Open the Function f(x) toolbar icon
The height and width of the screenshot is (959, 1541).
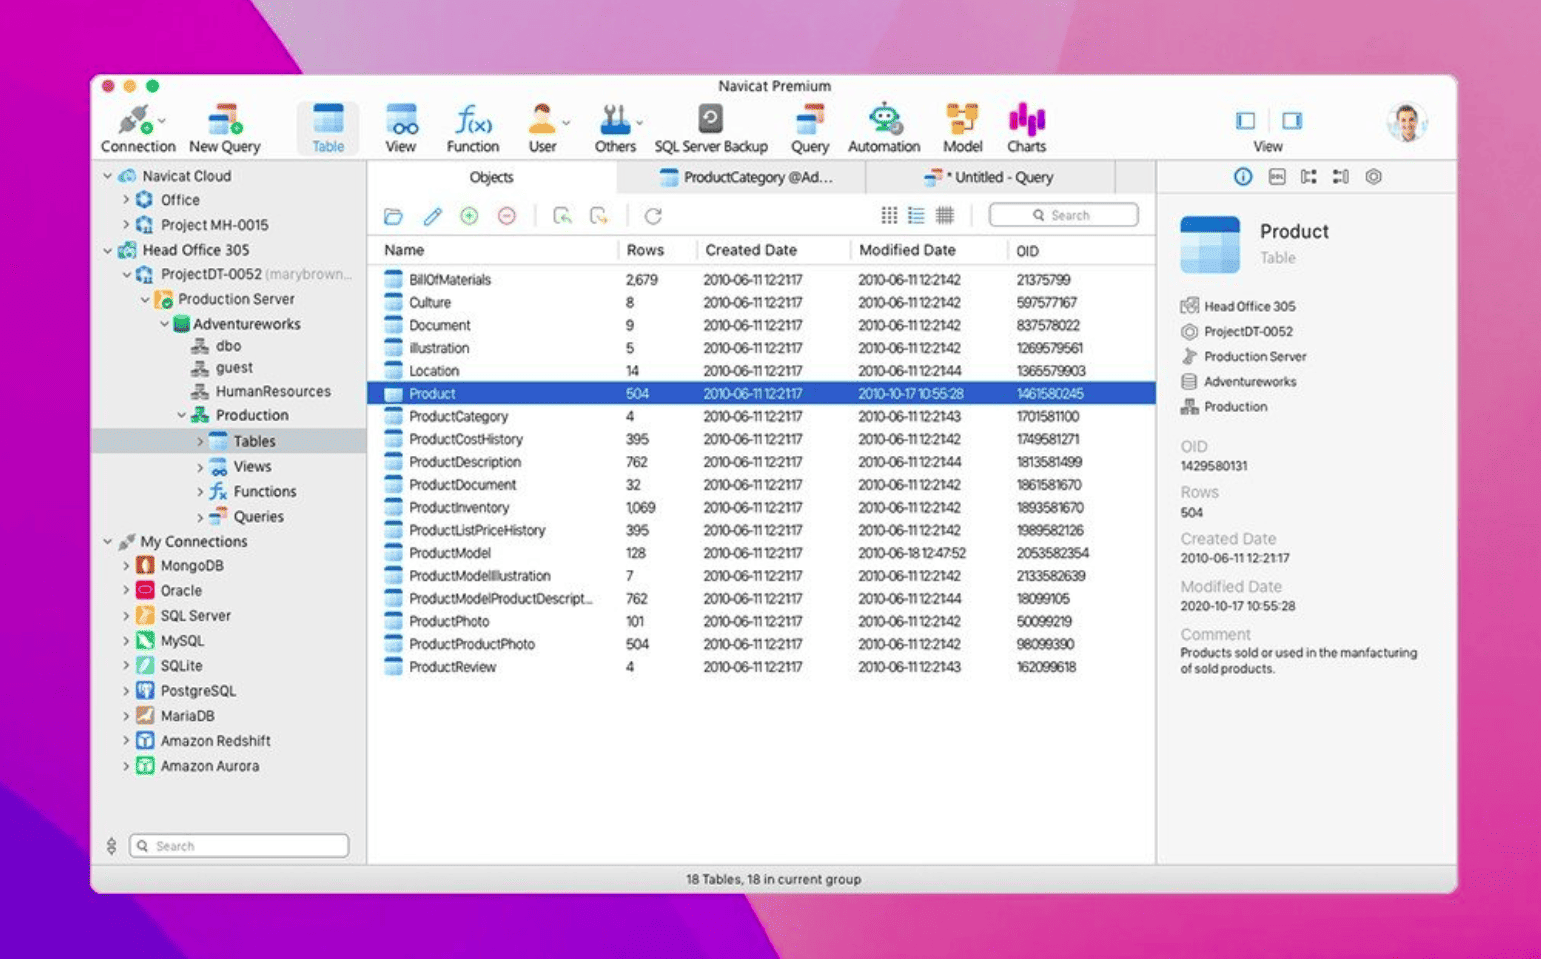[x=473, y=120]
